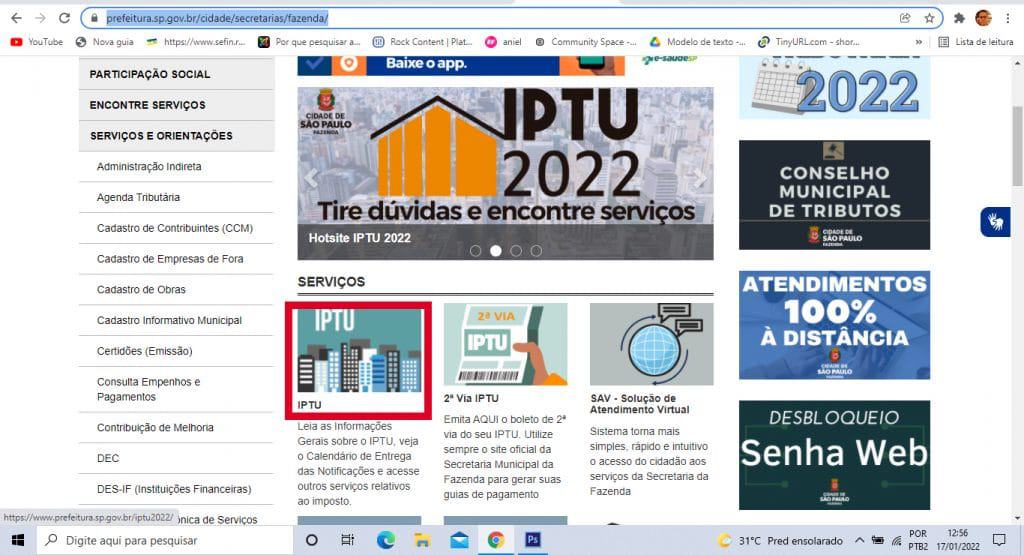
Task: Click Windows taskbar search box
Action: (165, 540)
